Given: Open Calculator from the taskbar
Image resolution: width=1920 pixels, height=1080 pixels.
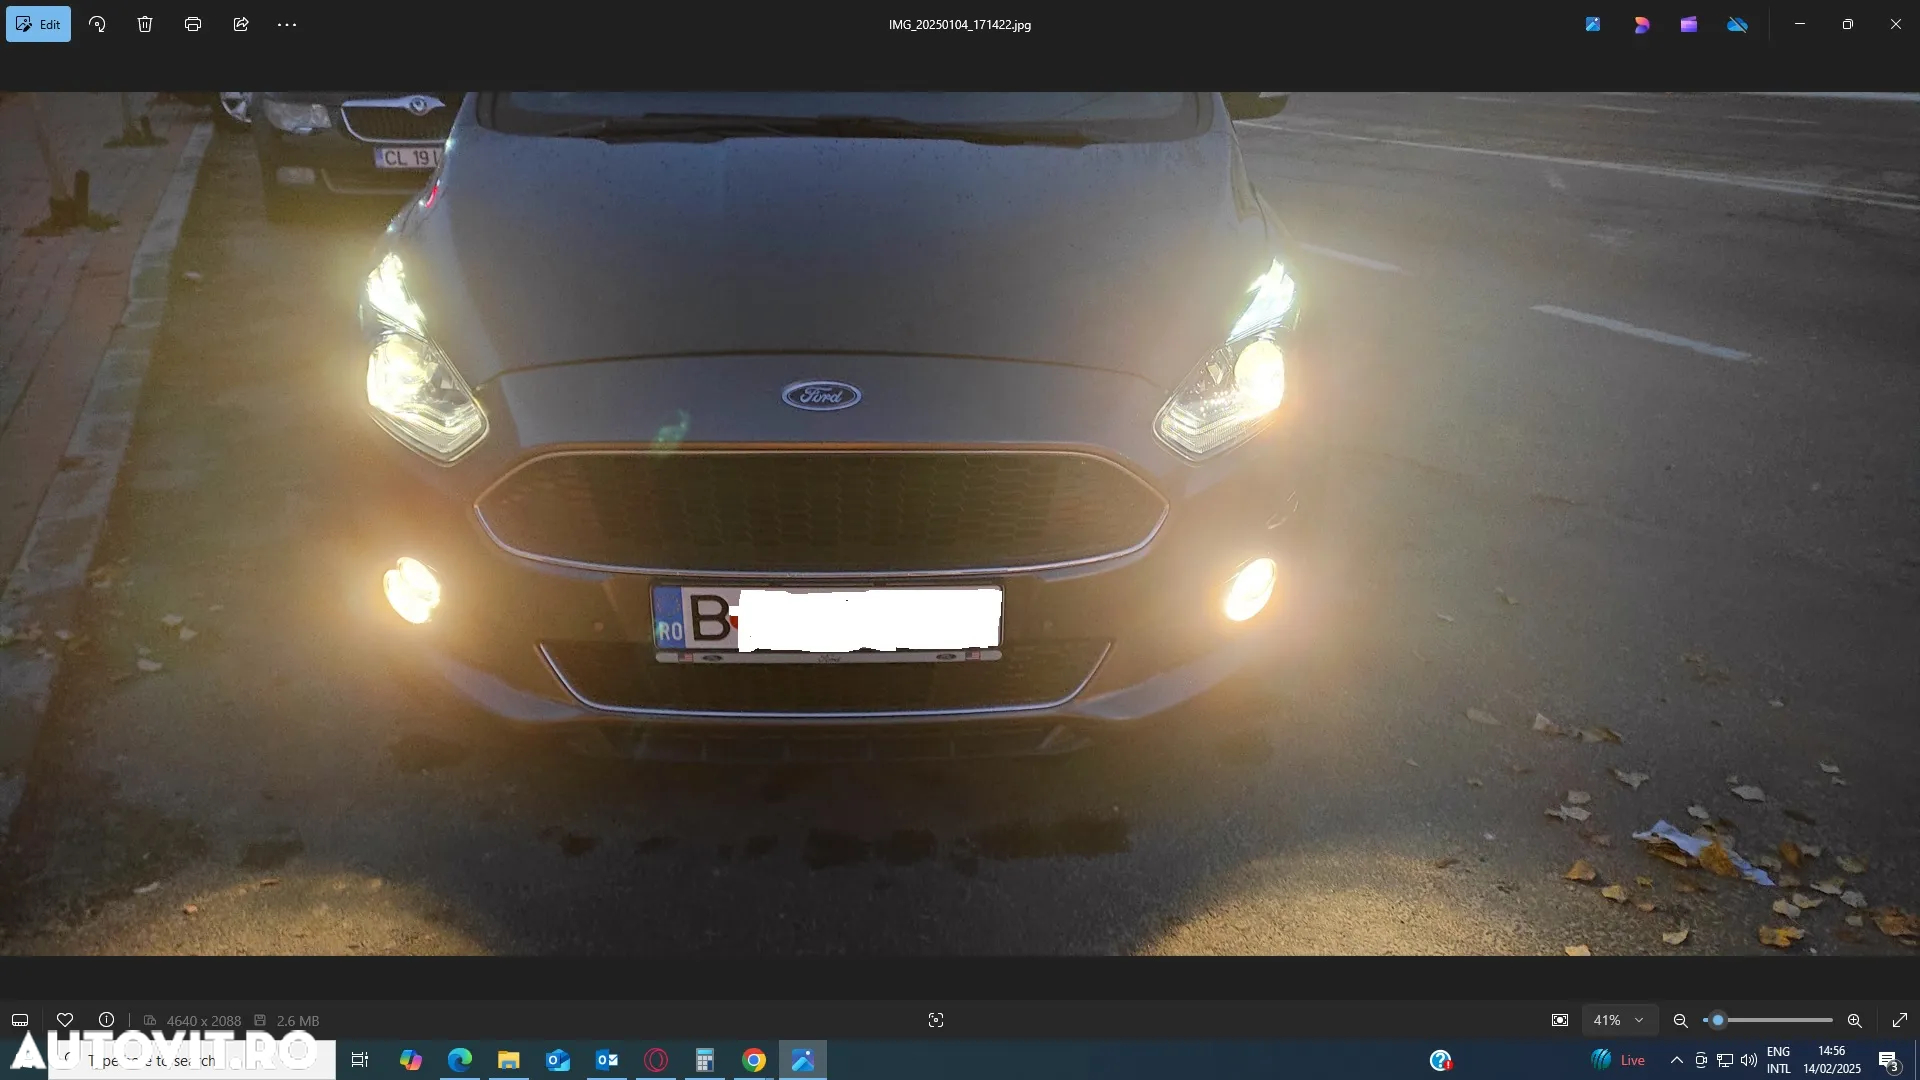Looking at the screenshot, I should 705,1060.
